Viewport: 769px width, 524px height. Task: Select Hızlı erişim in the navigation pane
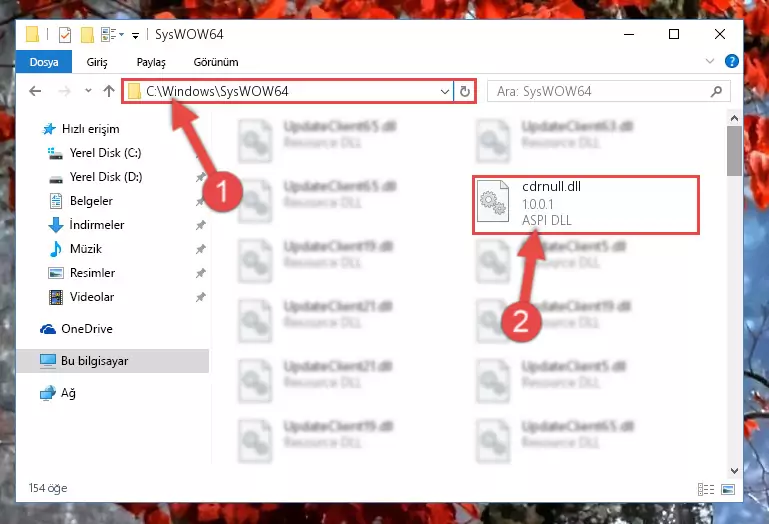click(90, 129)
